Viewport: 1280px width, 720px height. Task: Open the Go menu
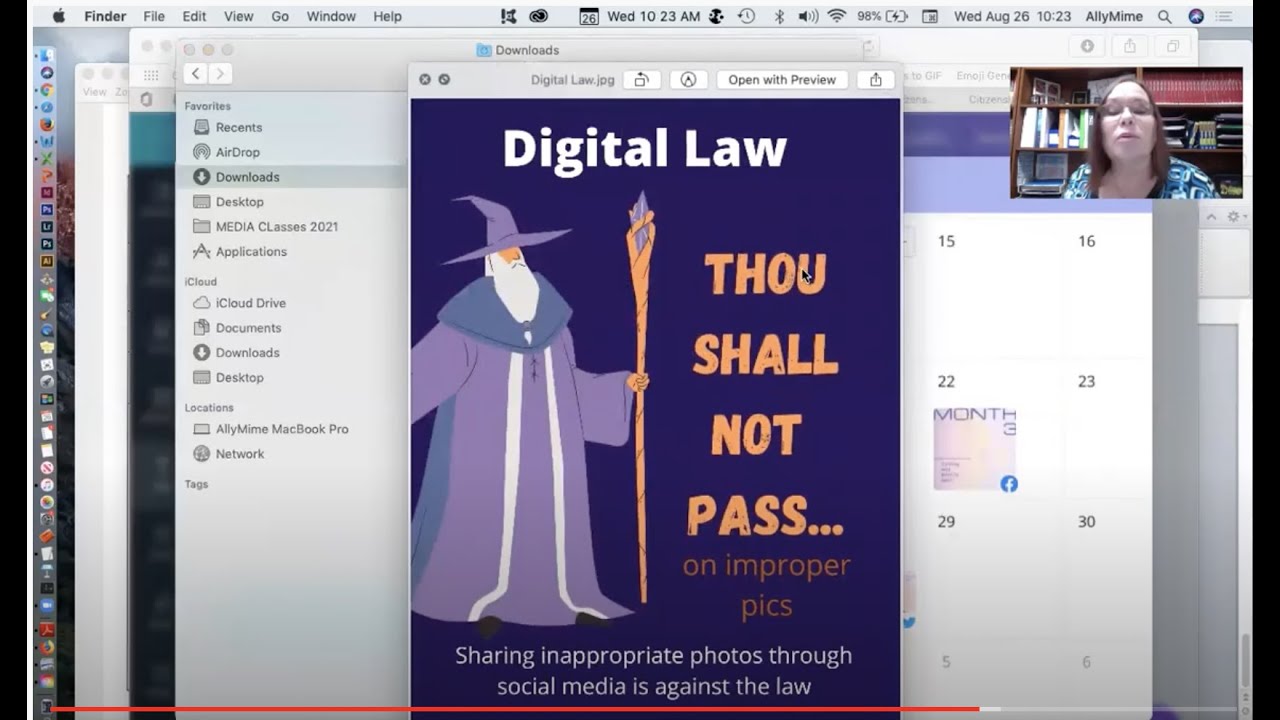point(280,16)
